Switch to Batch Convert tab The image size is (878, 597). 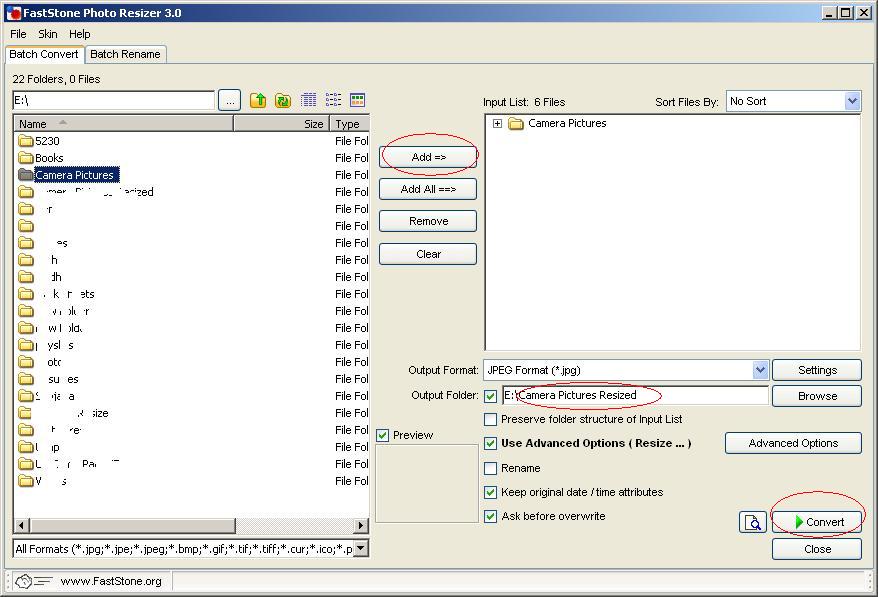[44, 54]
